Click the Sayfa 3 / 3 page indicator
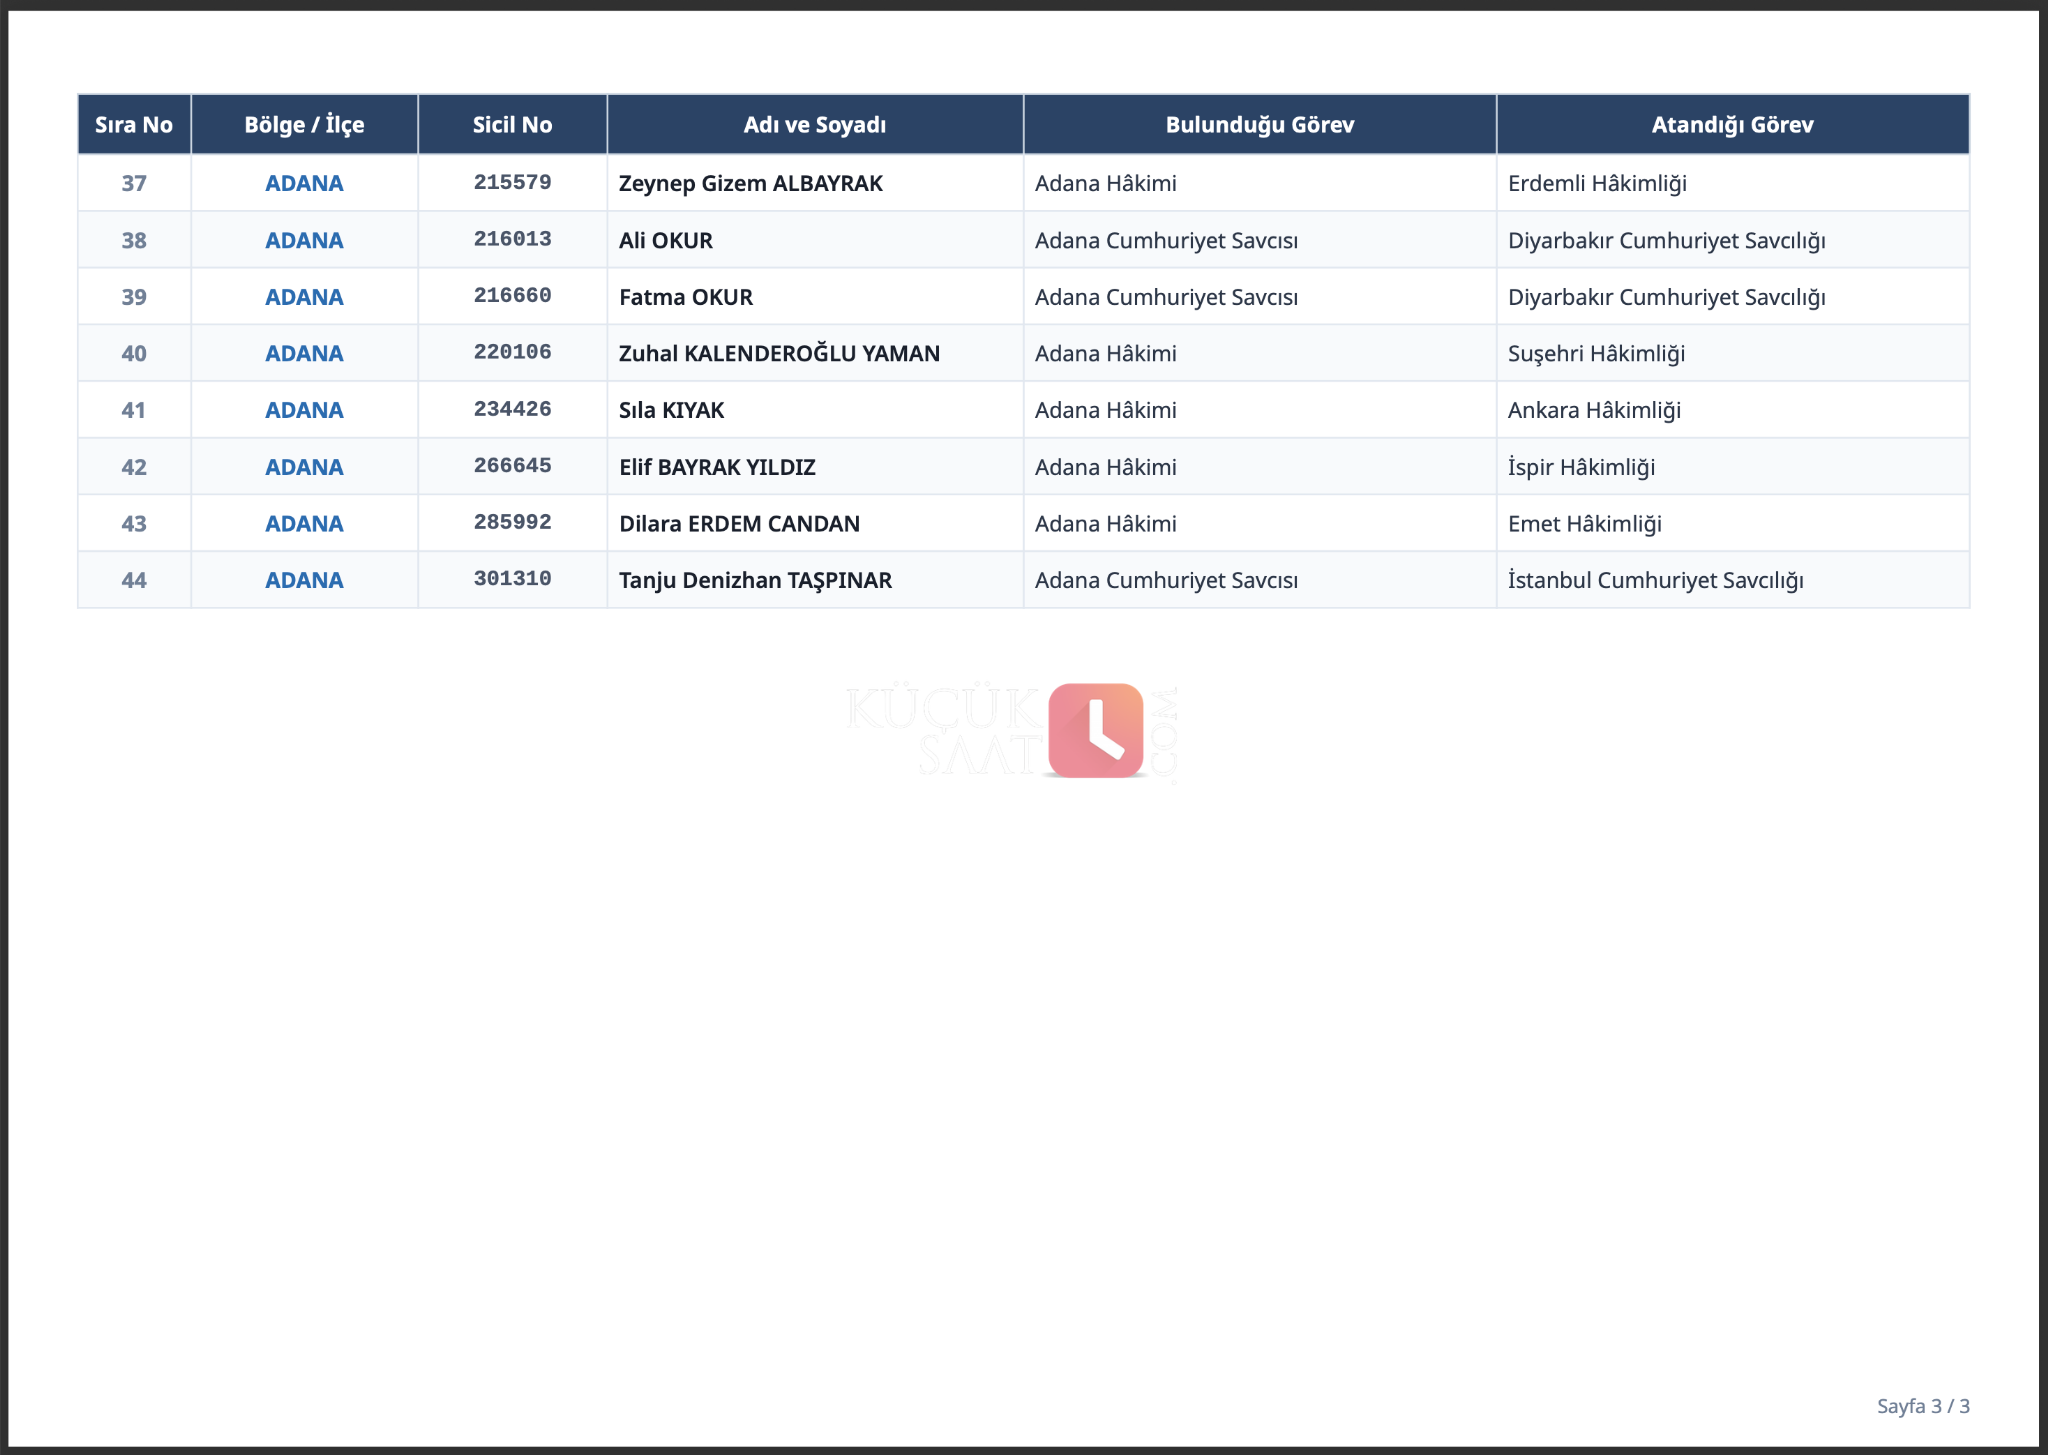The height and width of the screenshot is (1455, 2048). [1923, 1406]
